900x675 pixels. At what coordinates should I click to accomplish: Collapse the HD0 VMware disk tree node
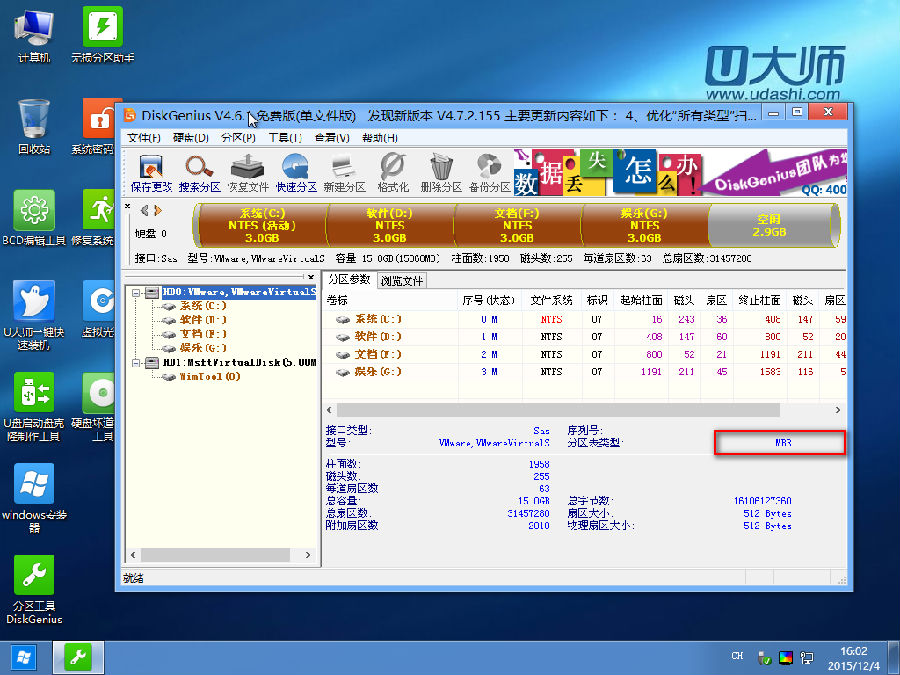tap(136, 293)
